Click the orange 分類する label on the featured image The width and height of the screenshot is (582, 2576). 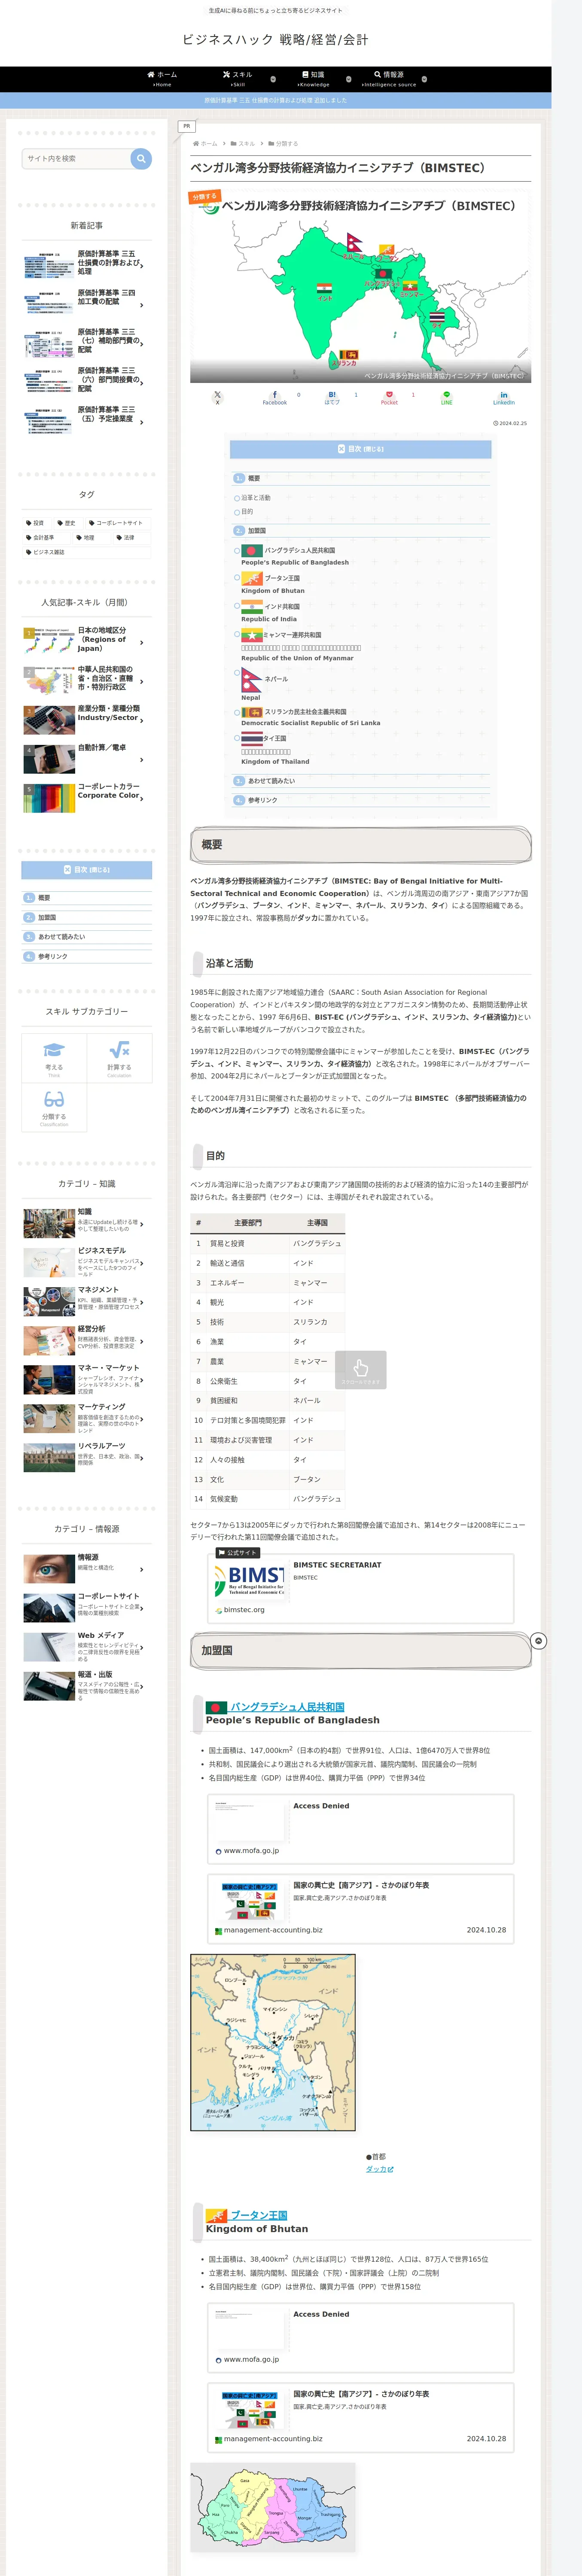pos(204,197)
